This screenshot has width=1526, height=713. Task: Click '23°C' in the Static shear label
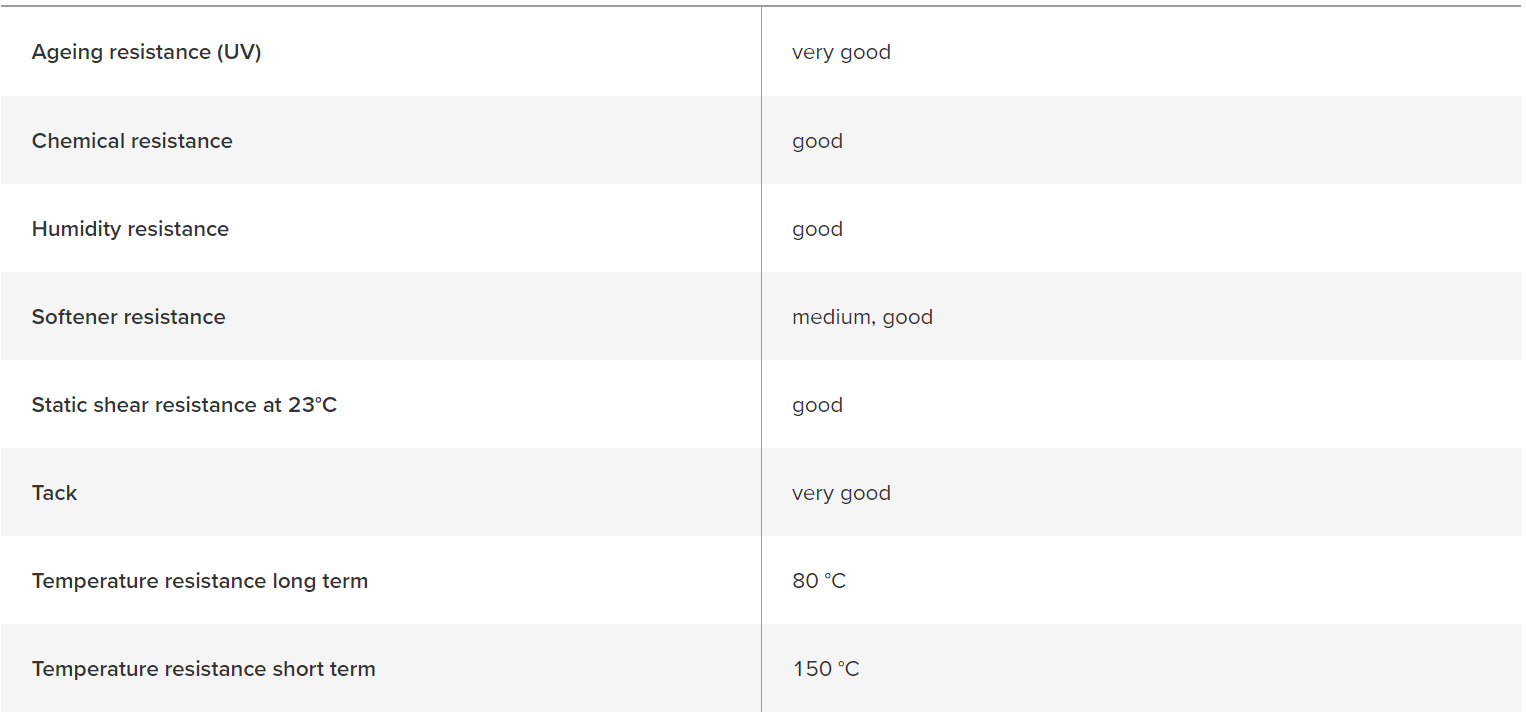coord(312,405)
